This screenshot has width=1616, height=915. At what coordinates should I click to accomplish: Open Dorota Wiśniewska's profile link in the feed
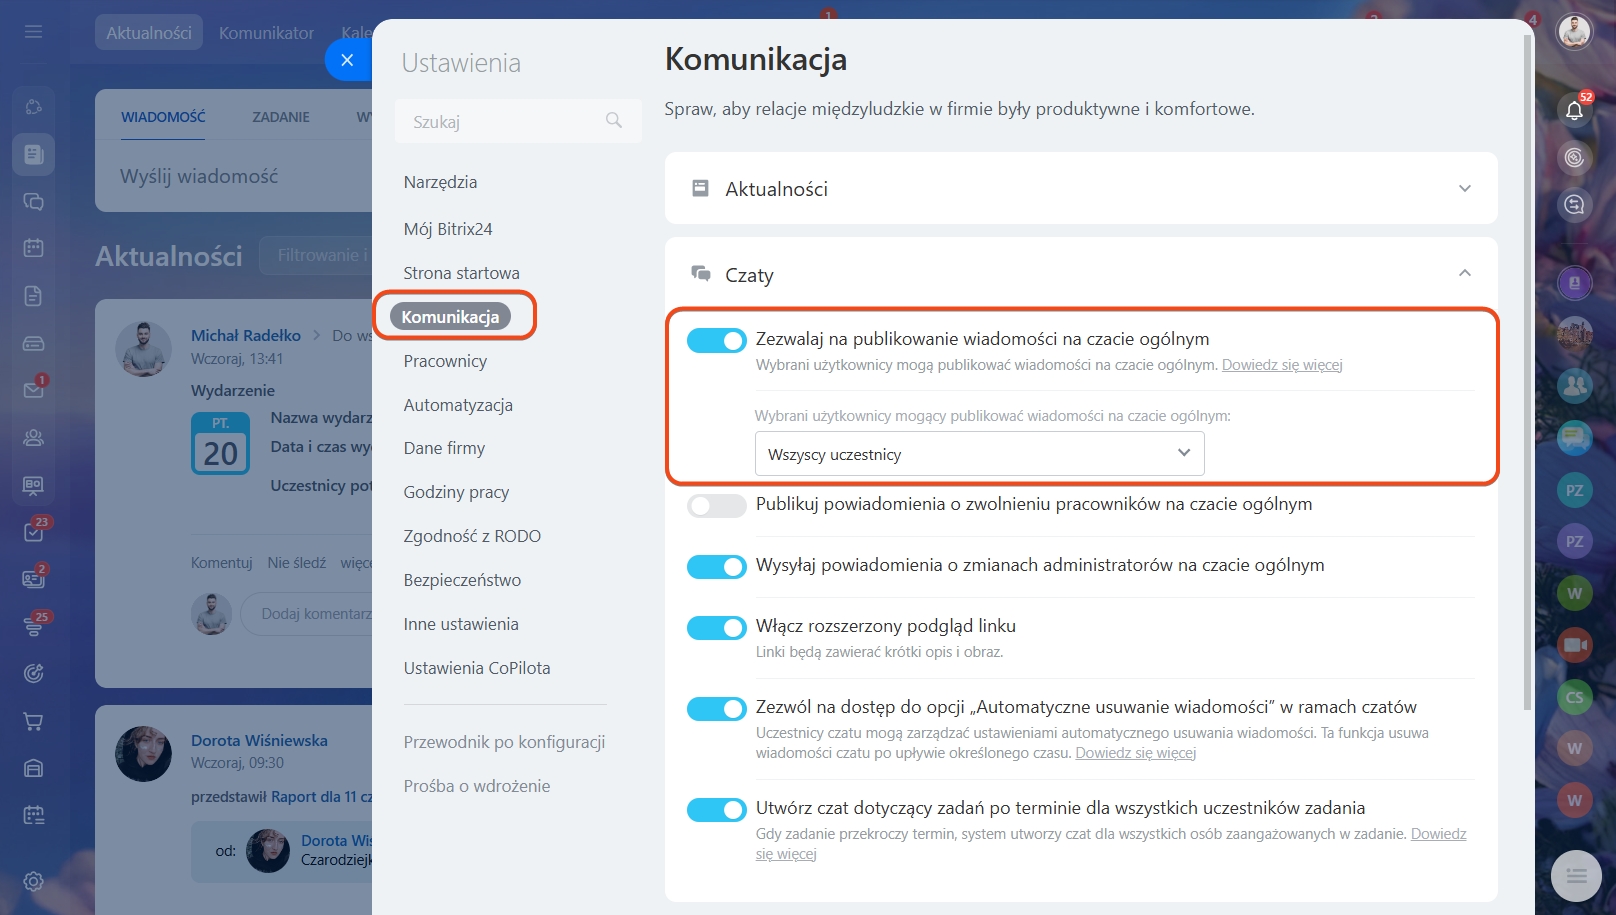point(259,741)
